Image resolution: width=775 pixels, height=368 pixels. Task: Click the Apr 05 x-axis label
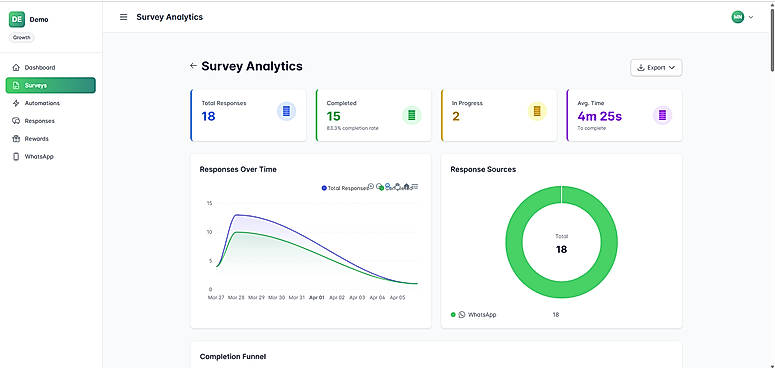coord(397,298)
